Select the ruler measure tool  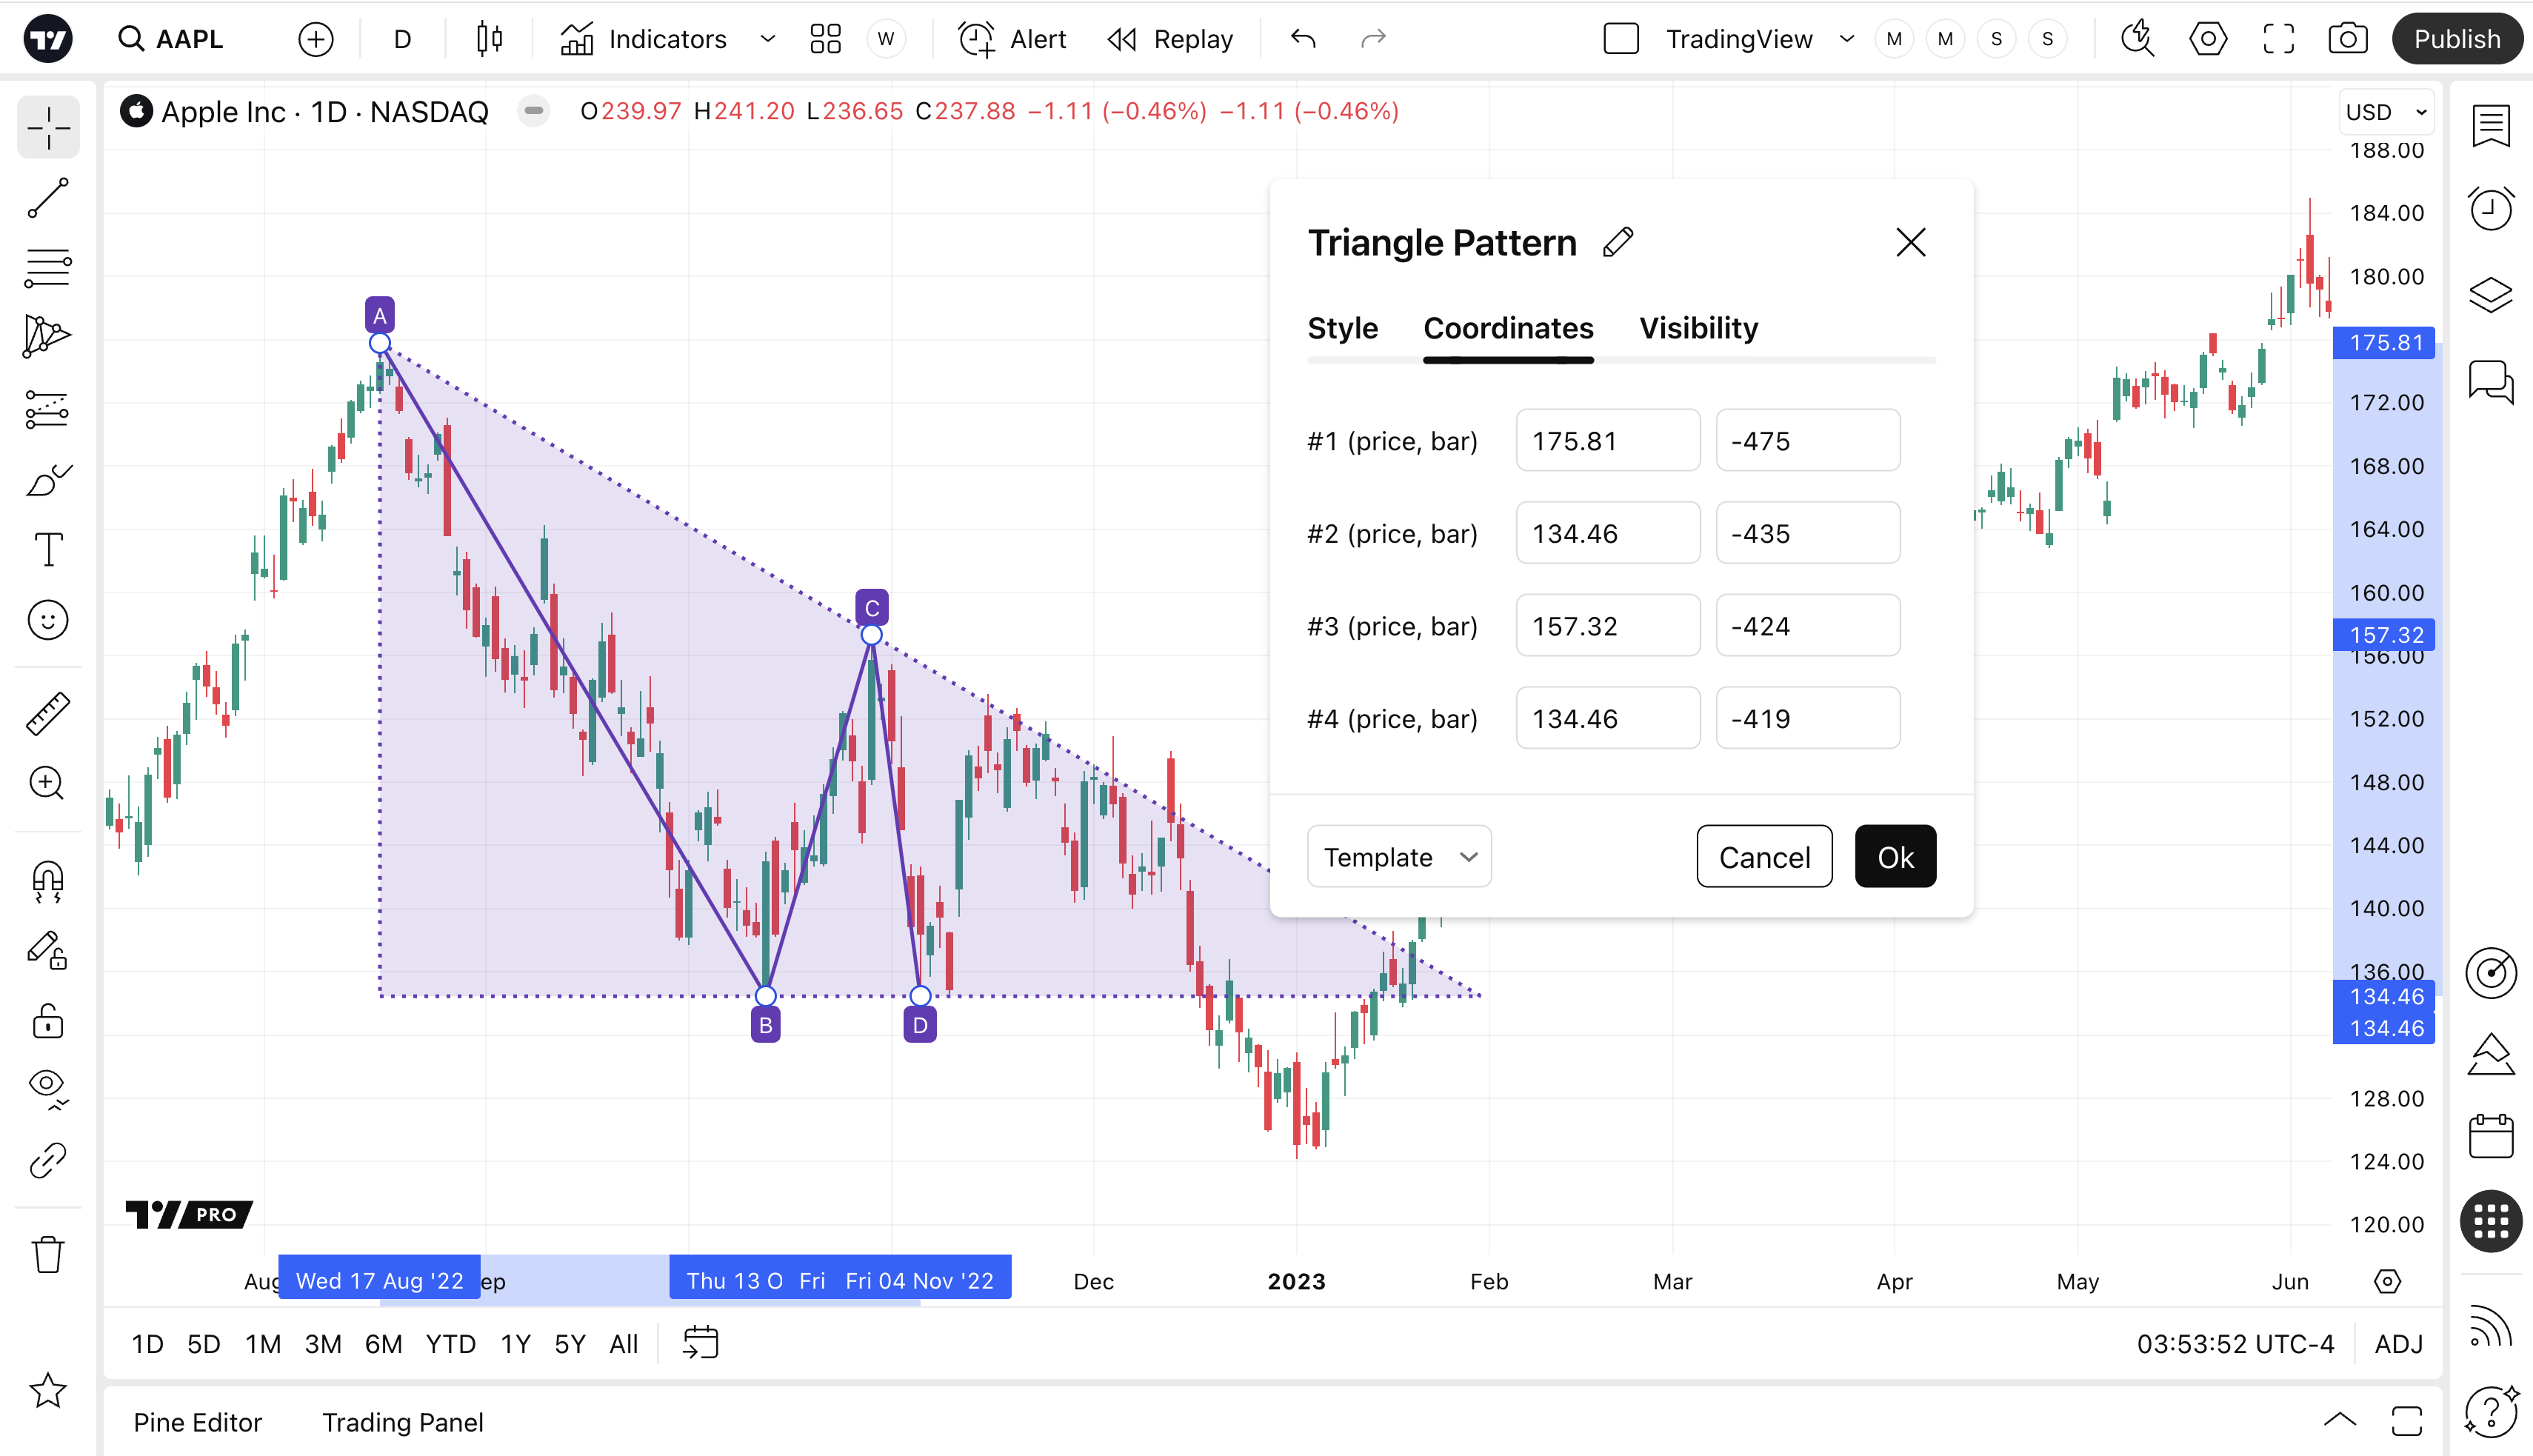[x=47, y=713]
